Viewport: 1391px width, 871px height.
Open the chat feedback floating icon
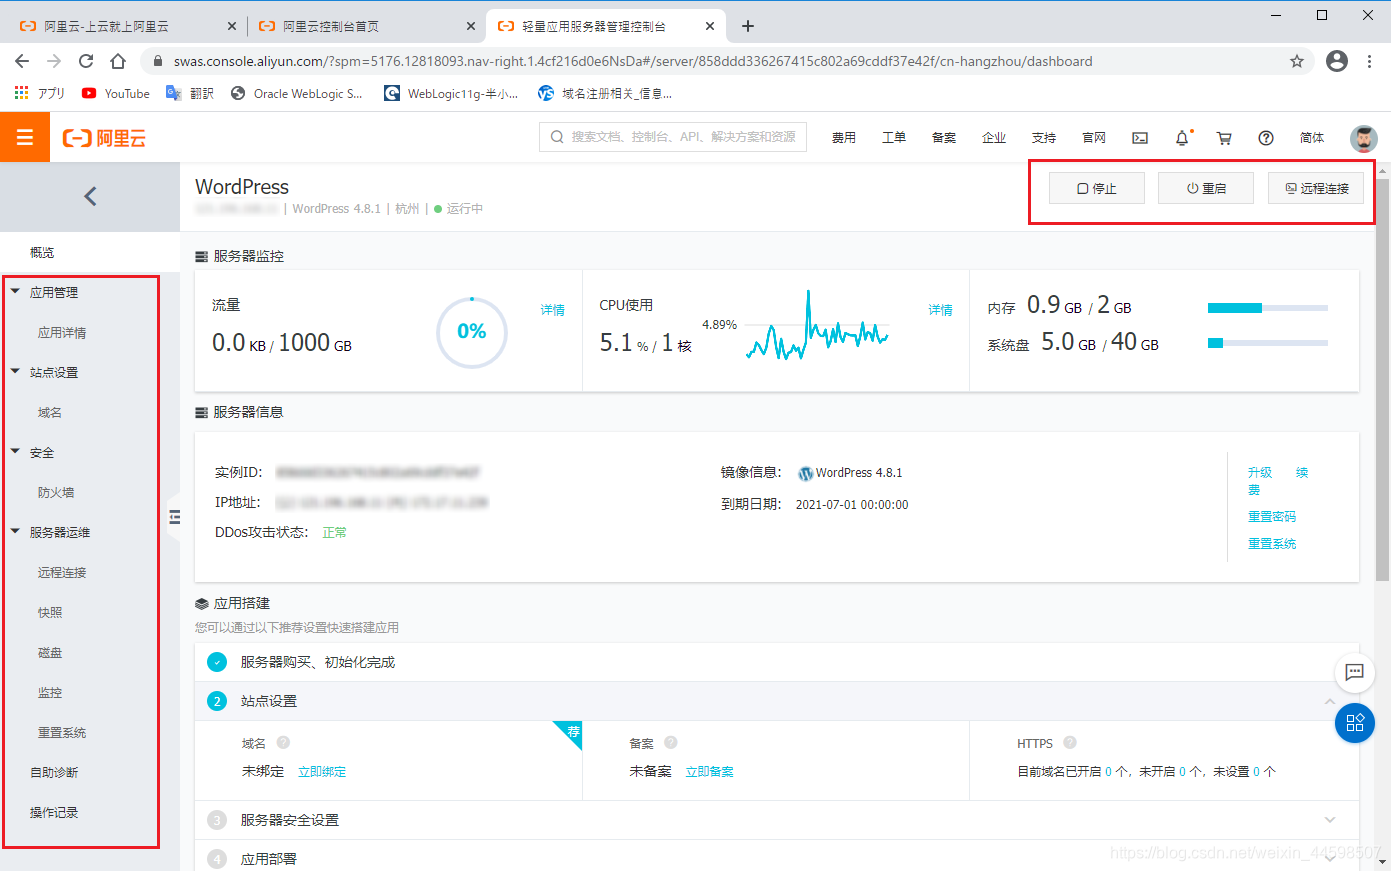(1355, 672)
